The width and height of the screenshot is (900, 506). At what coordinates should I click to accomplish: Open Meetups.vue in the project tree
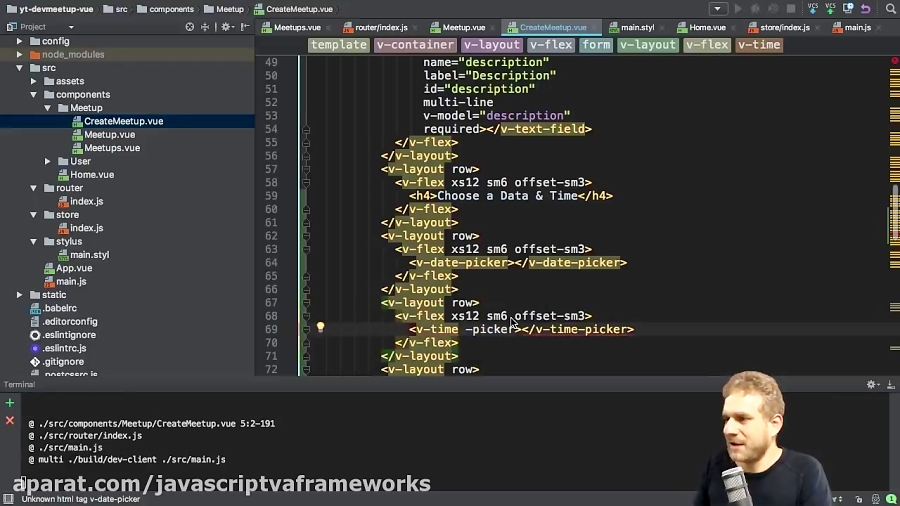pyautogui.click(x=111, y=148)
